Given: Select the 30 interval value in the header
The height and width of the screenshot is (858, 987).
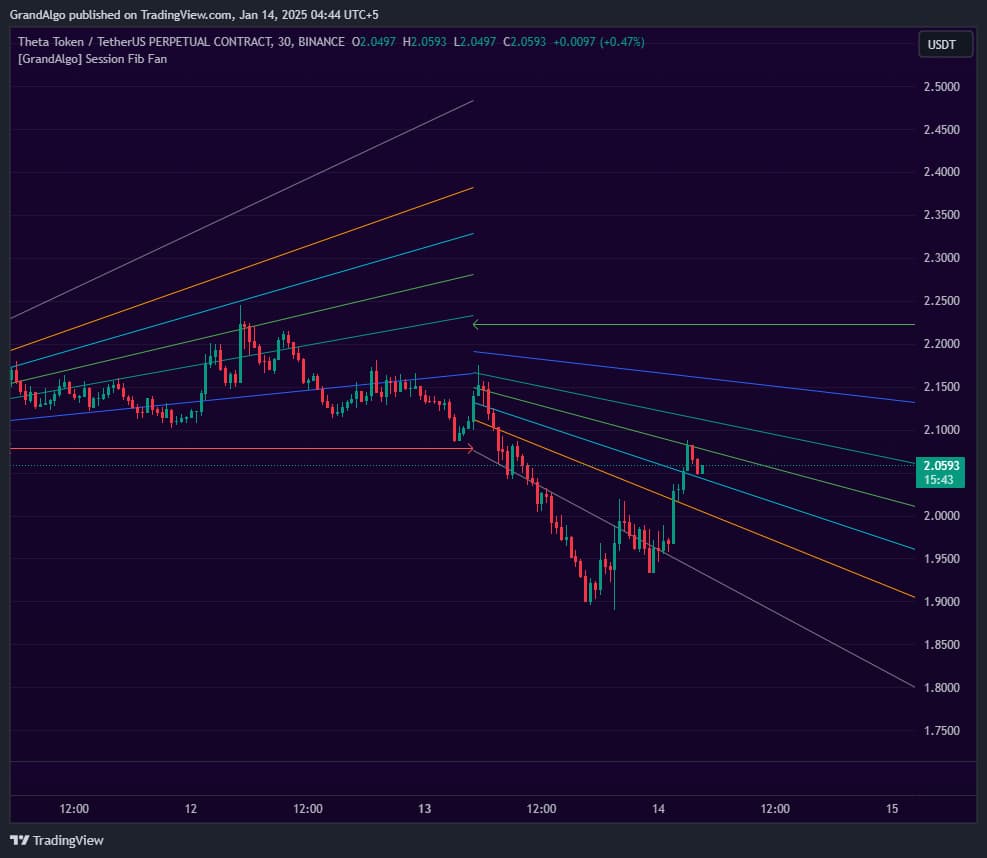Looking at the screenshot, I should (x=284, y=42).
